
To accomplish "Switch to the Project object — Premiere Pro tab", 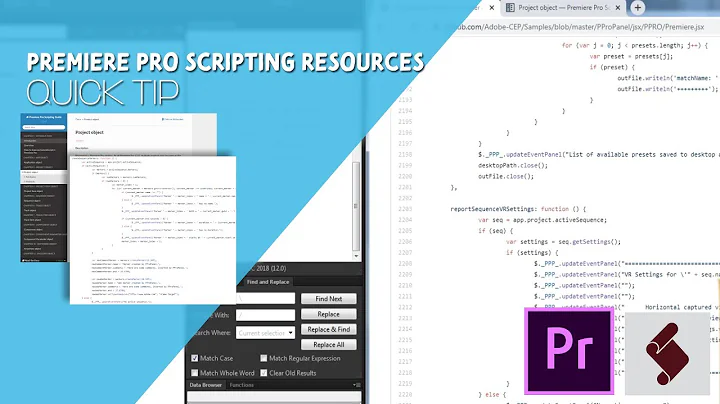I will pyautogui.click(x=564, y=8).
